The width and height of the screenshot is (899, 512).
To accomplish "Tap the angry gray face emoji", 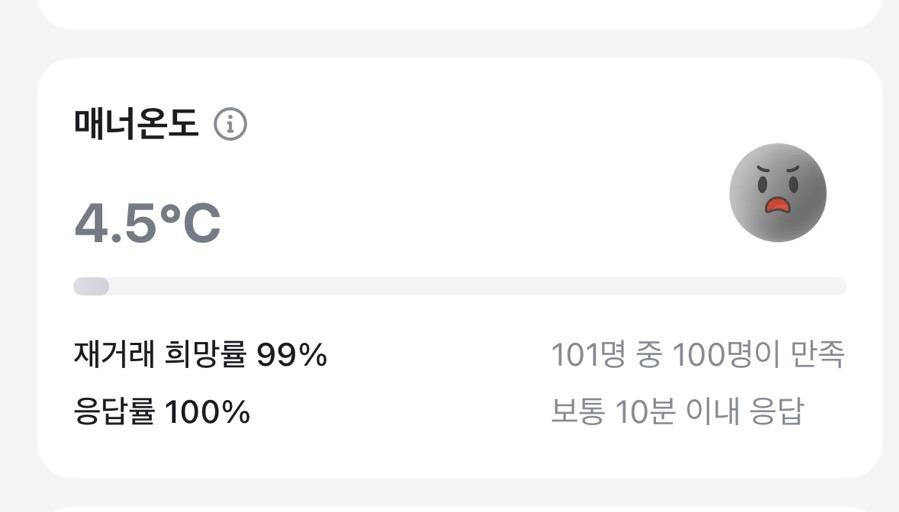I will [x=777, y=192].
